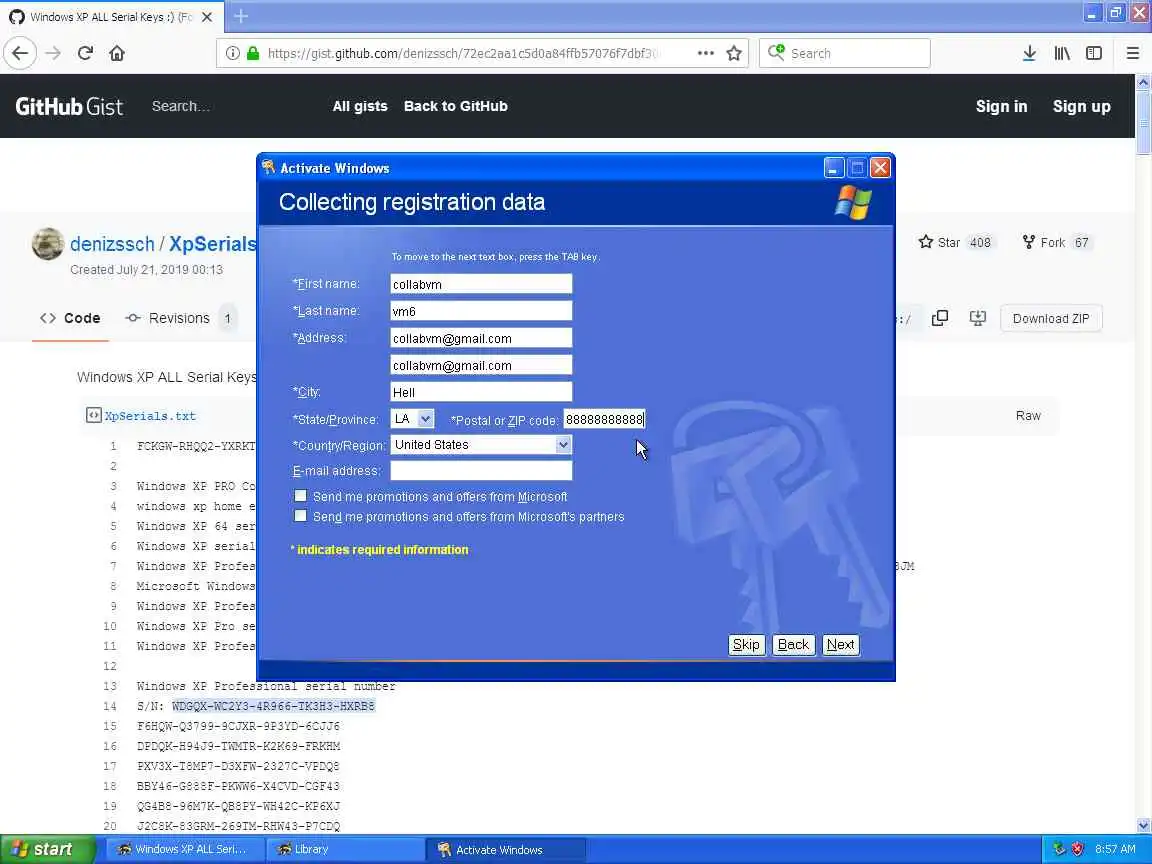Image resolution: width=1152 pixels, height=864 pixels.
Task: Minimize the Activate Windows dialog
Action: pos(833,168)
